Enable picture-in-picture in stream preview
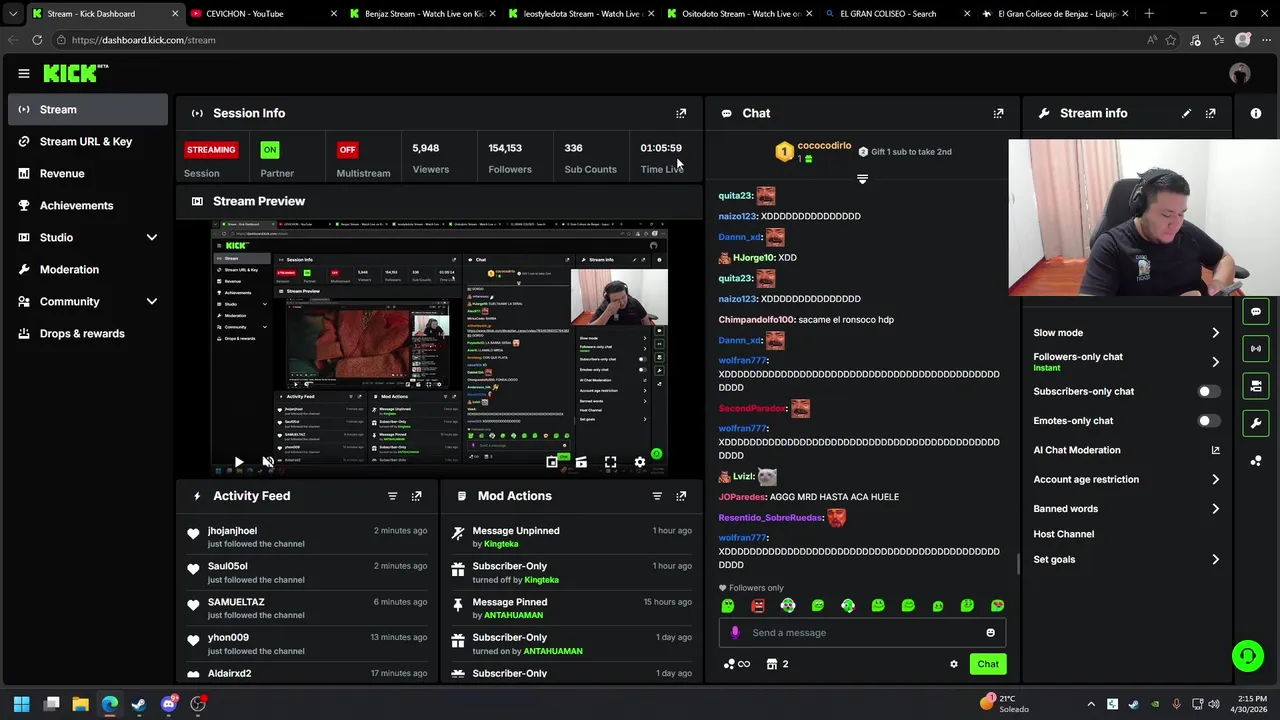The image size is (1280, 720). [x=552, y=462]
